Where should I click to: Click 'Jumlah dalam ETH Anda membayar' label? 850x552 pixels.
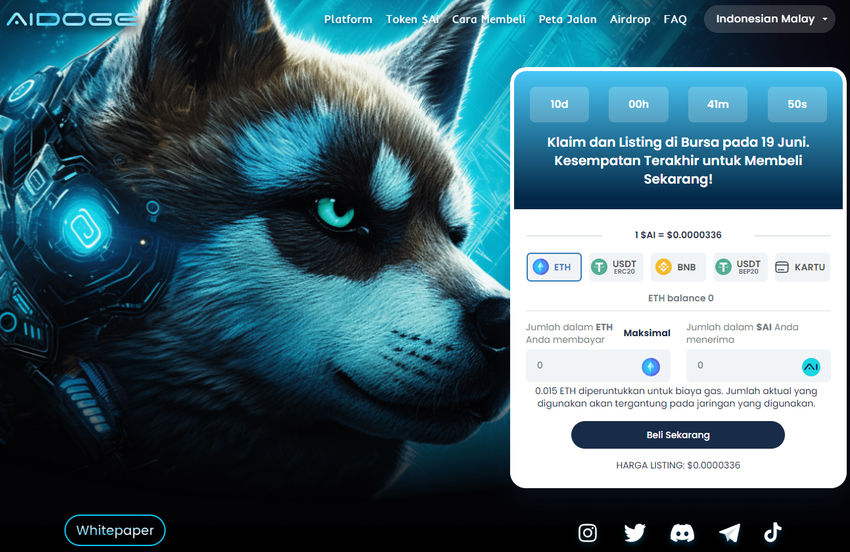coord(569,333)
